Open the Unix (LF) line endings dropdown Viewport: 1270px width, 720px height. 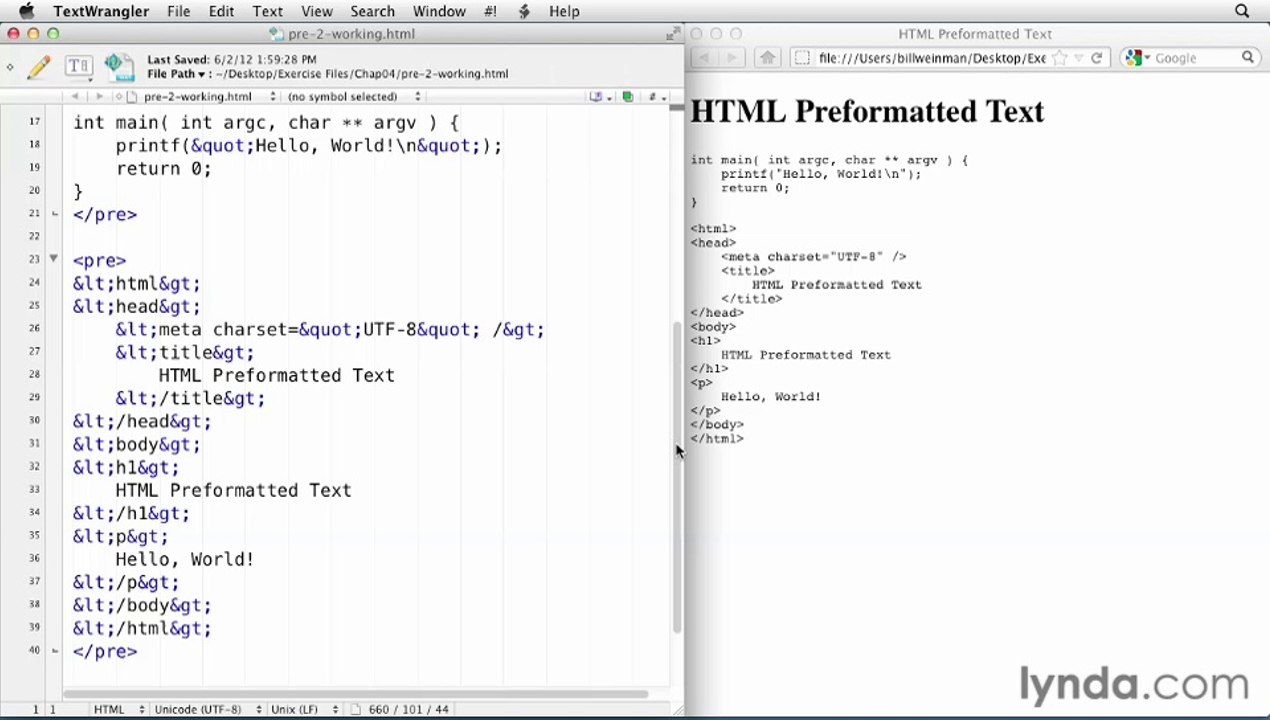[304, 709]
